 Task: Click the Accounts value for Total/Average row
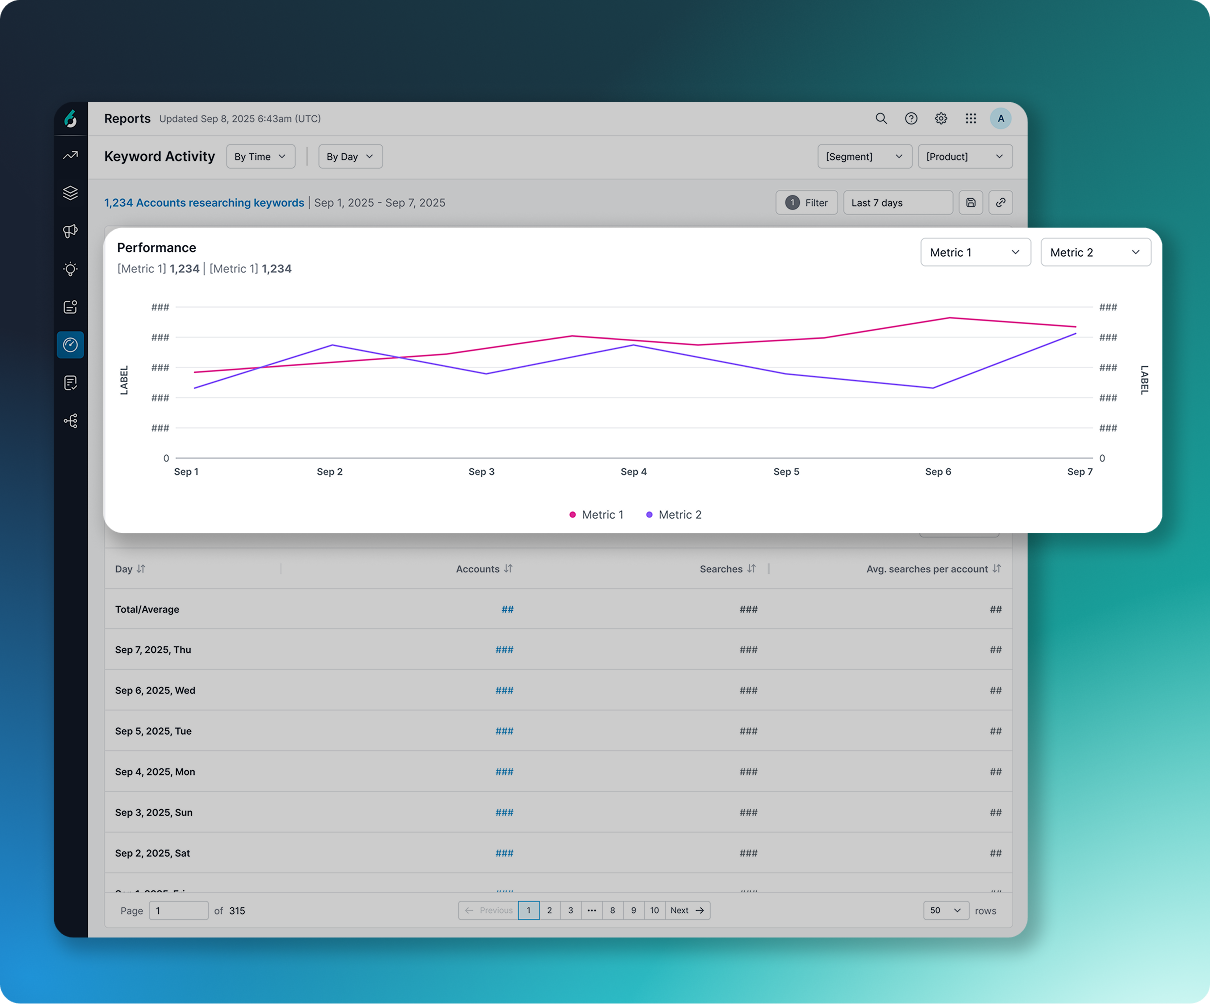[508, 609]
